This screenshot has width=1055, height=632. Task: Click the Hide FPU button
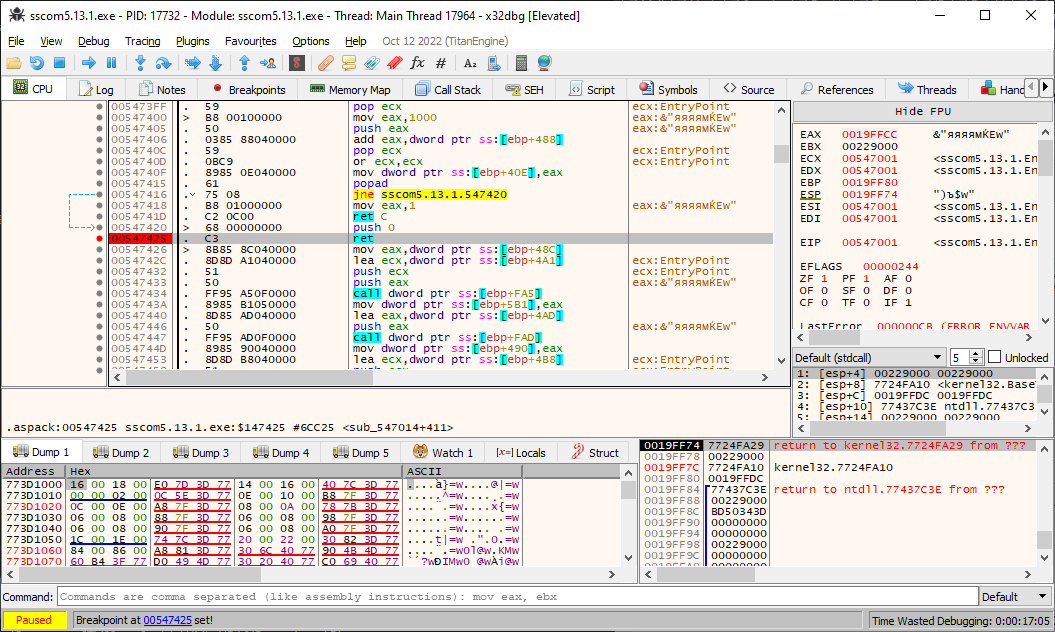(x=922, y=111)
